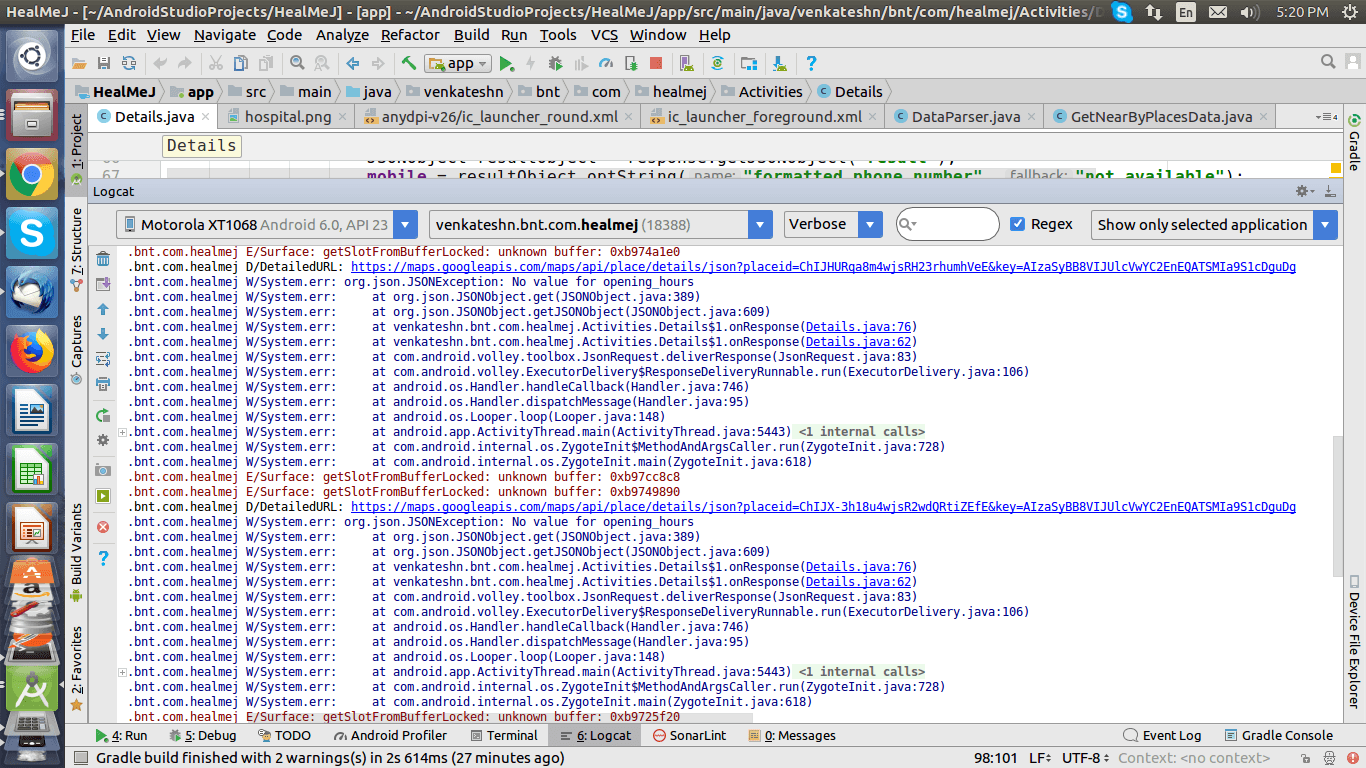Click the logcat search input field

957,225
